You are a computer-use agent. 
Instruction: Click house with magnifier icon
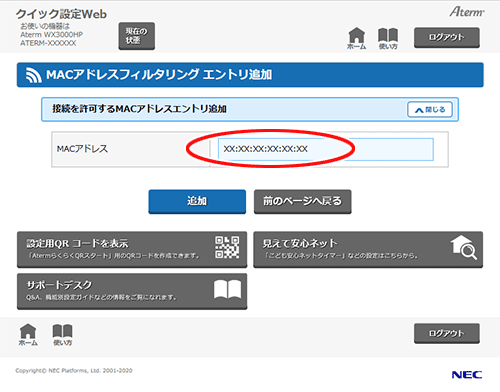pos(464,247)
